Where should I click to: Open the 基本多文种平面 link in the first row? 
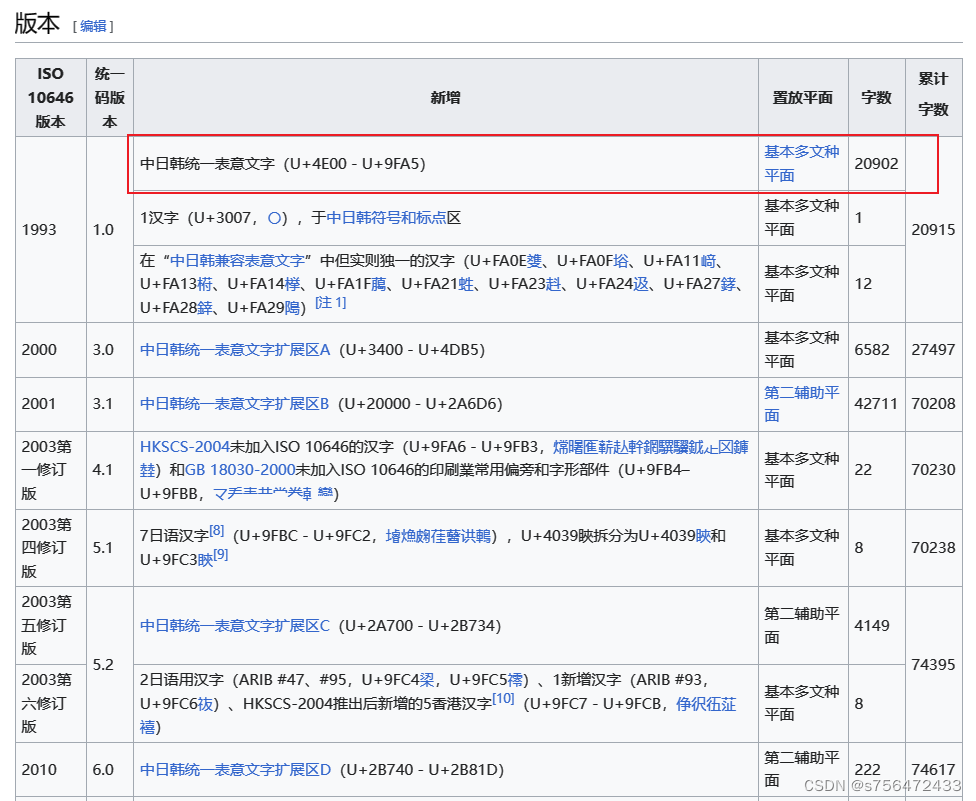tap(802, 164)
